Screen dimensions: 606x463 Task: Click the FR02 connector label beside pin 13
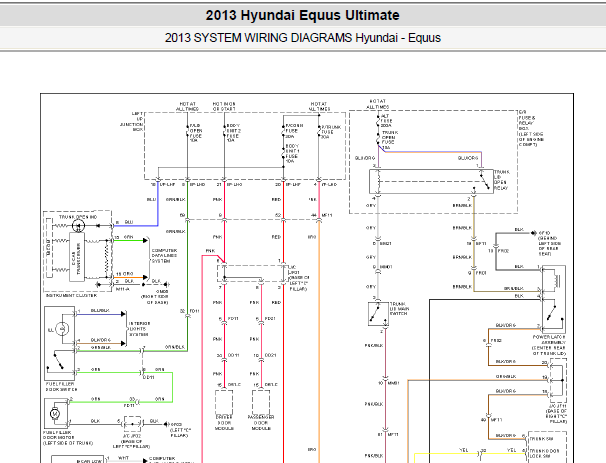(503, 251)
